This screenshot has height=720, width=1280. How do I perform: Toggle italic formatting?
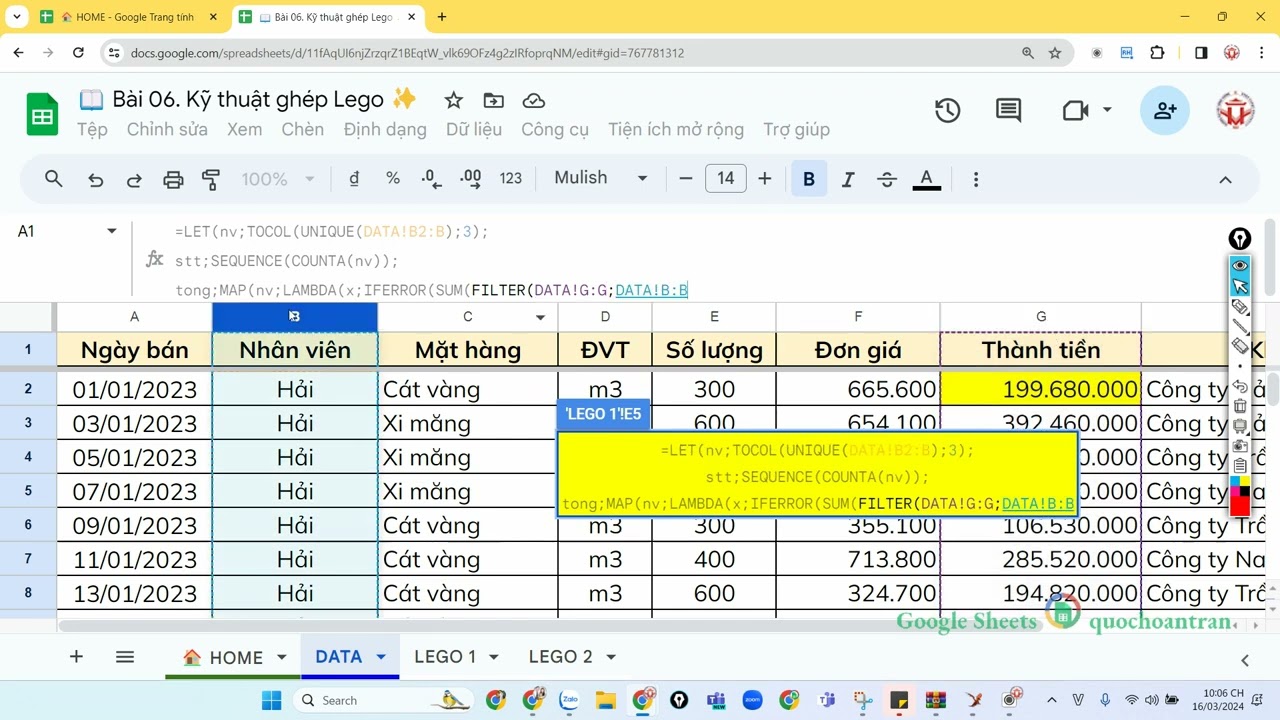coord(848,179)
